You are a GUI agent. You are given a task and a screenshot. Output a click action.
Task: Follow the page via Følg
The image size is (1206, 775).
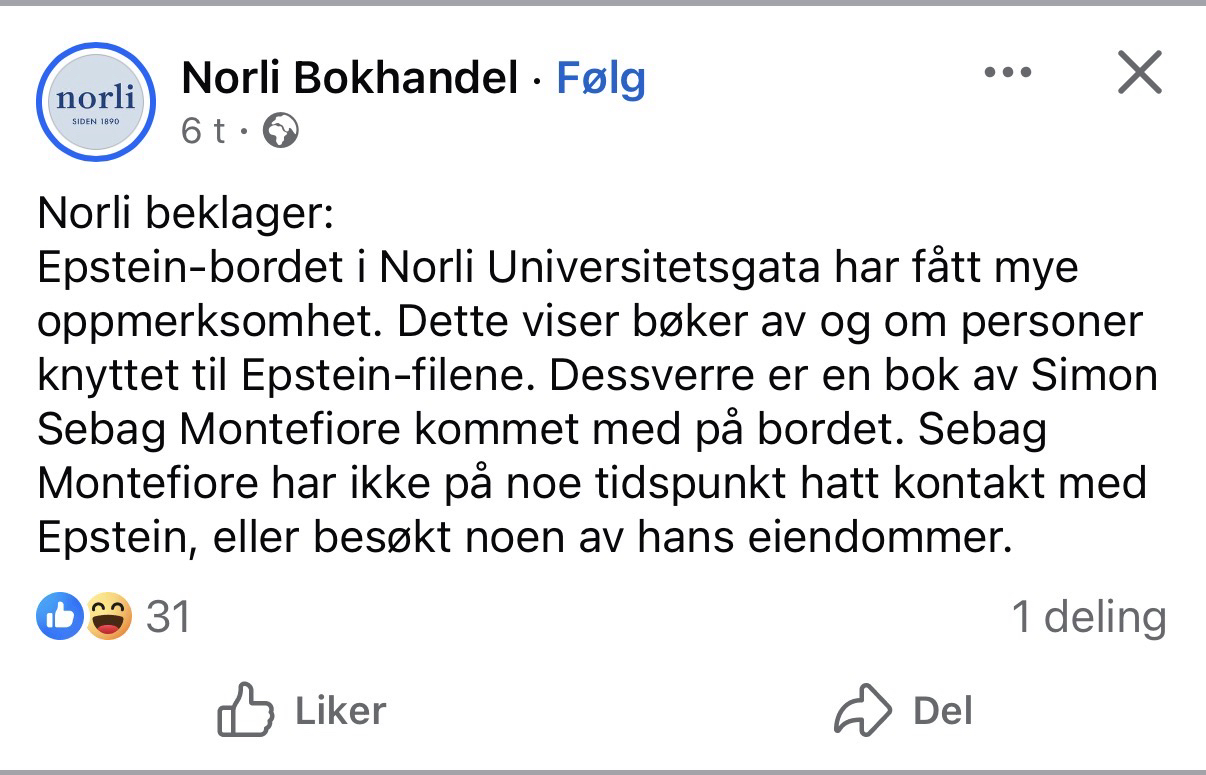[x=601, y=78]
